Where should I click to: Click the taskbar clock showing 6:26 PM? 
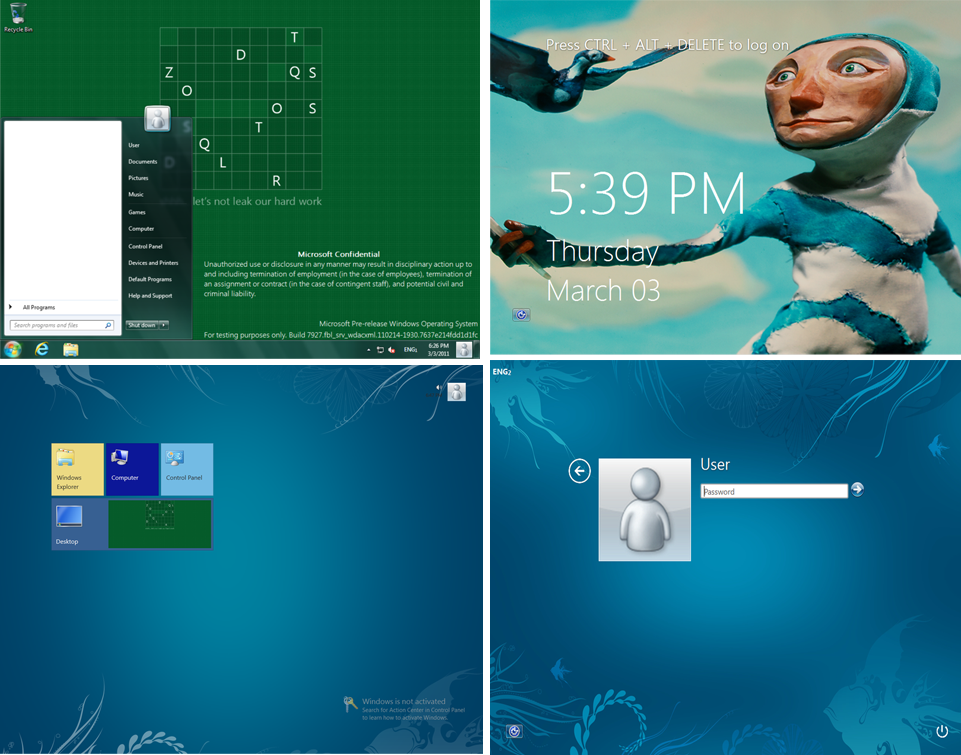pos(438,350)
